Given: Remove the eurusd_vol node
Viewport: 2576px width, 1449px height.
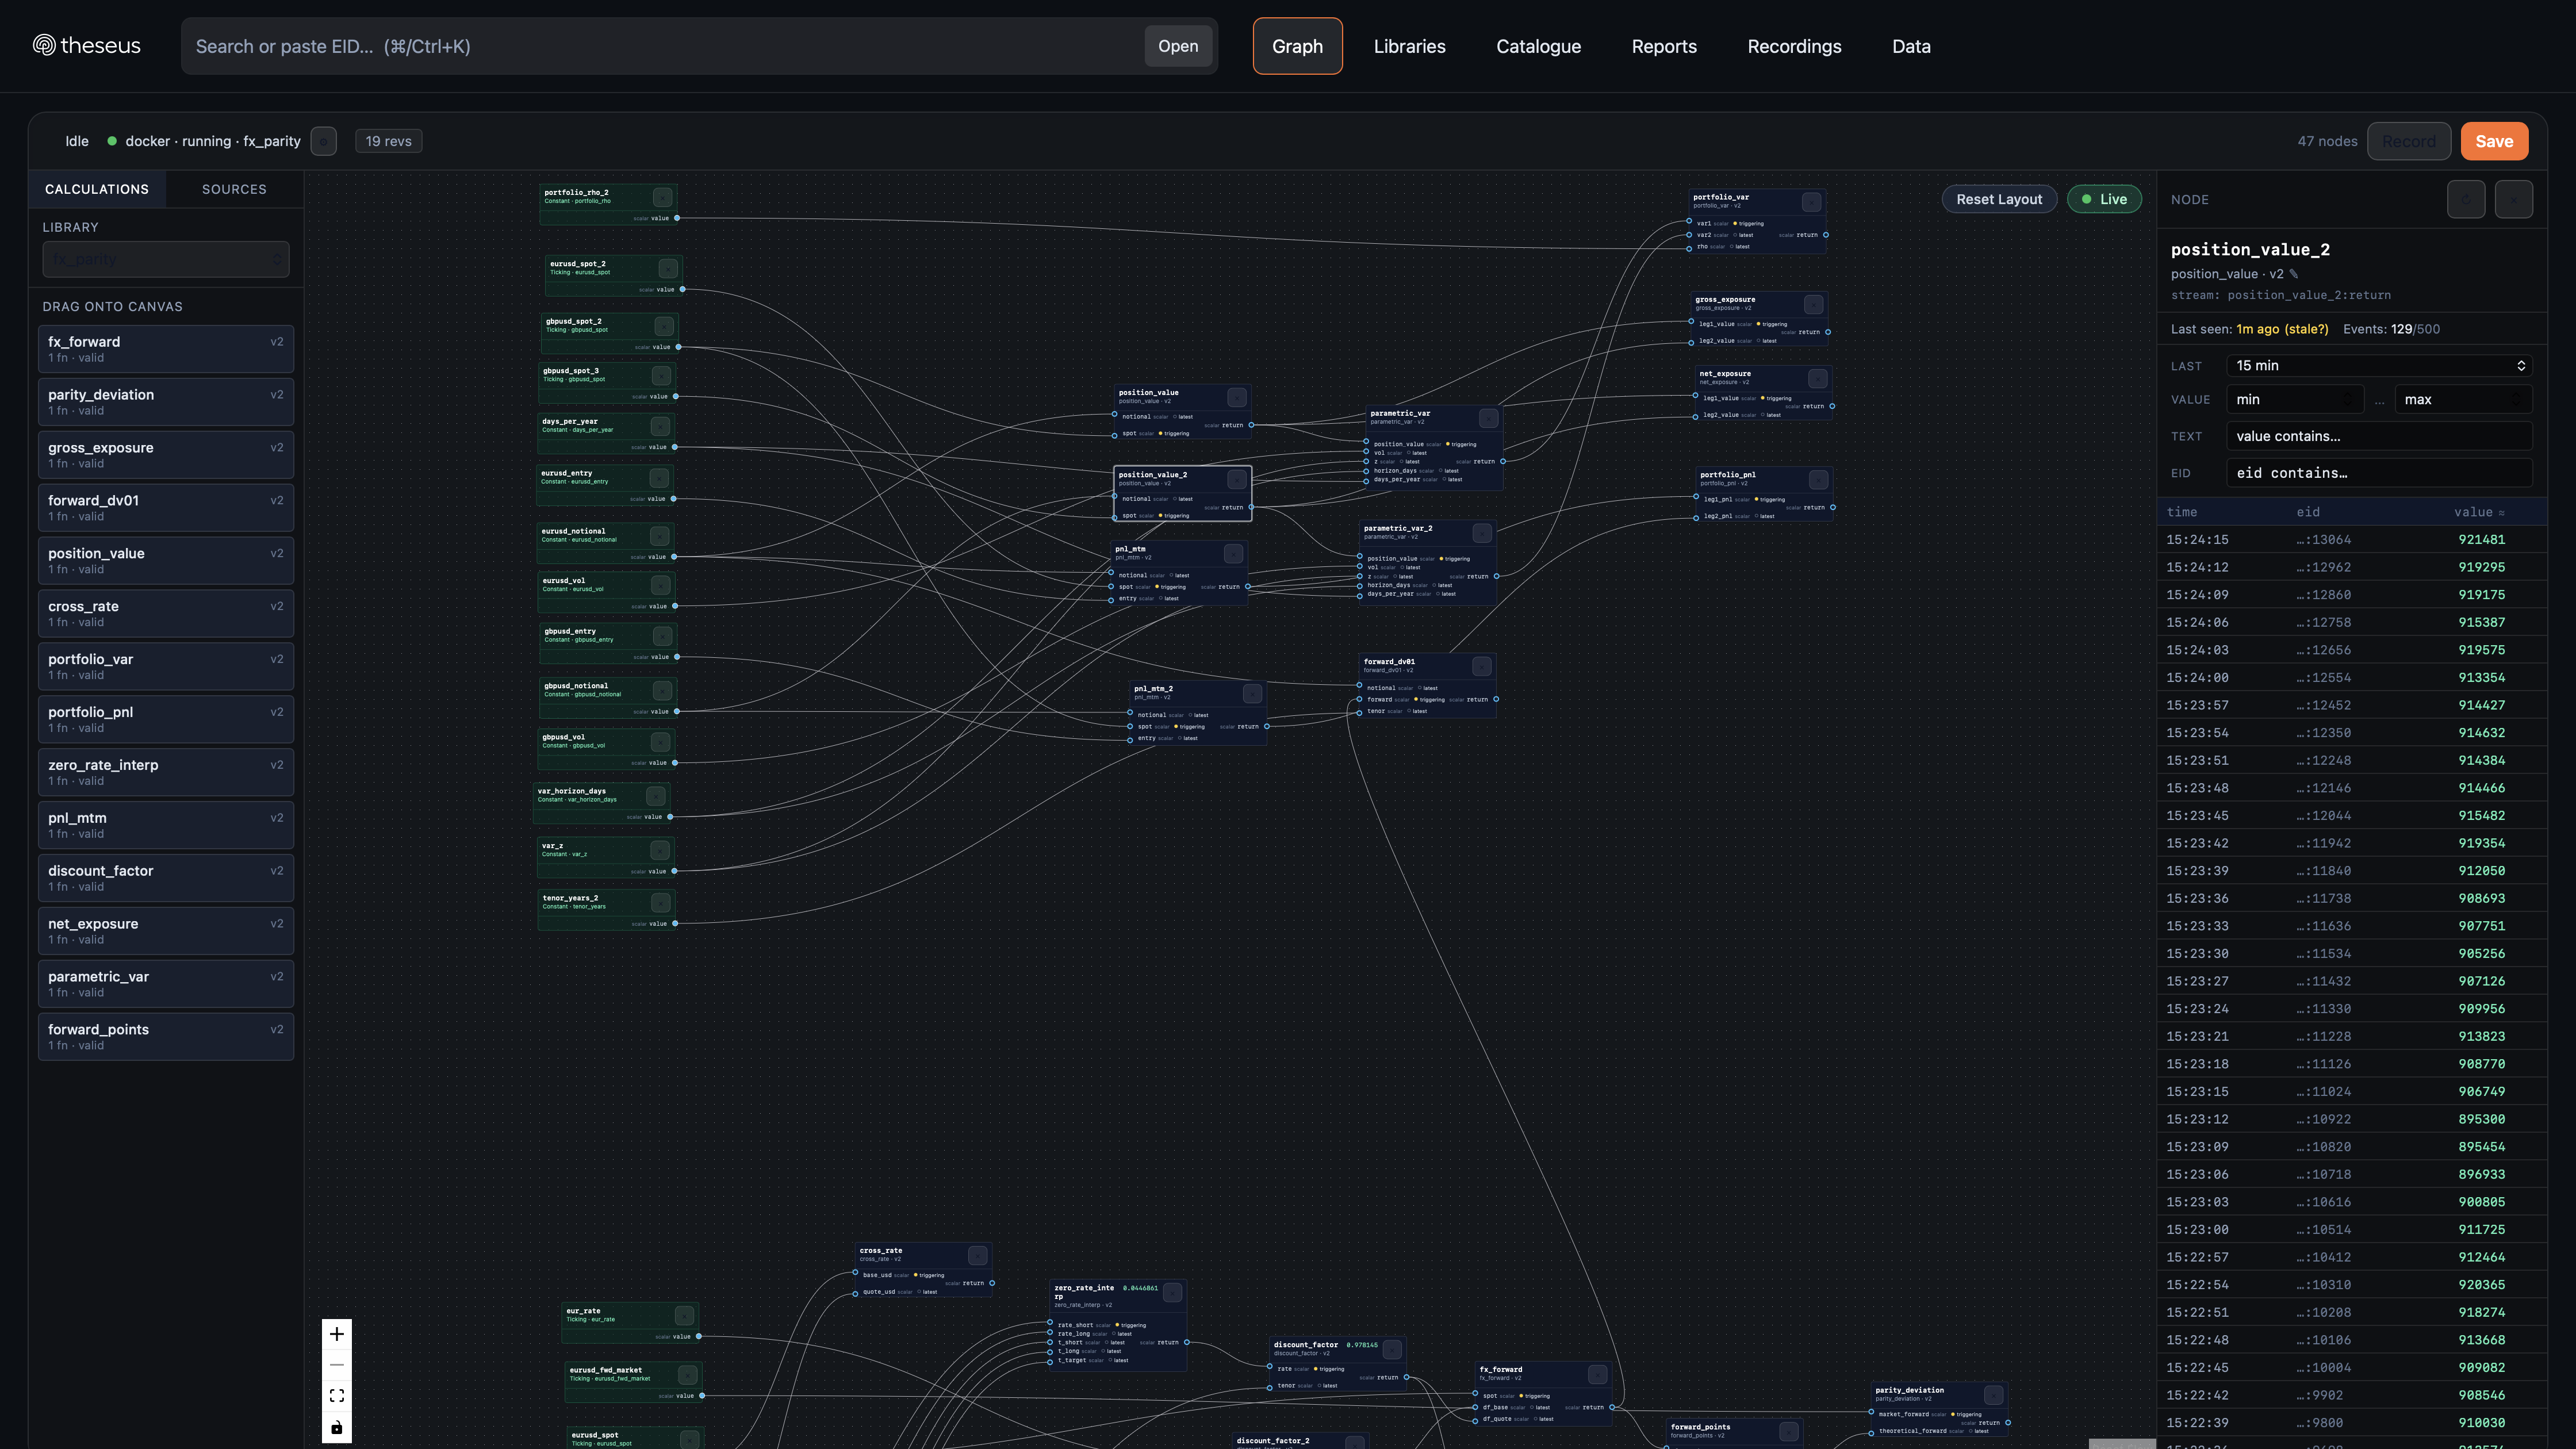Looking at the screenshot, I should pyautogui.click(x=661, y=585).
